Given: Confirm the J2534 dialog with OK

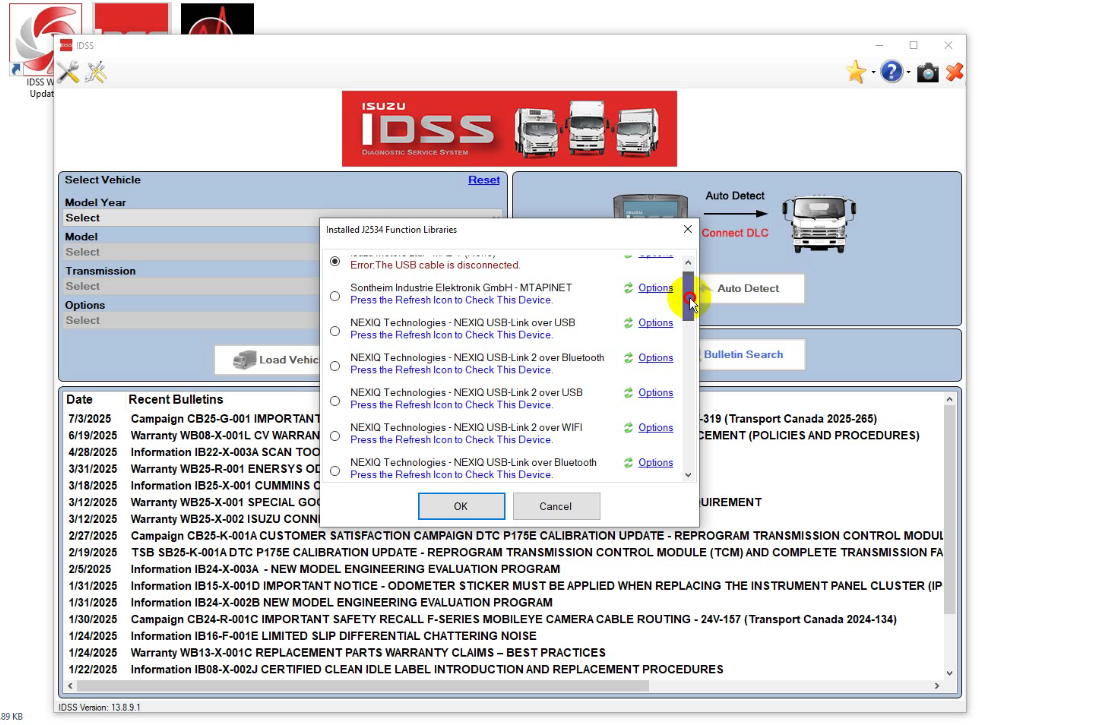Looking at the screenshot, I should [x=461, y=506].
